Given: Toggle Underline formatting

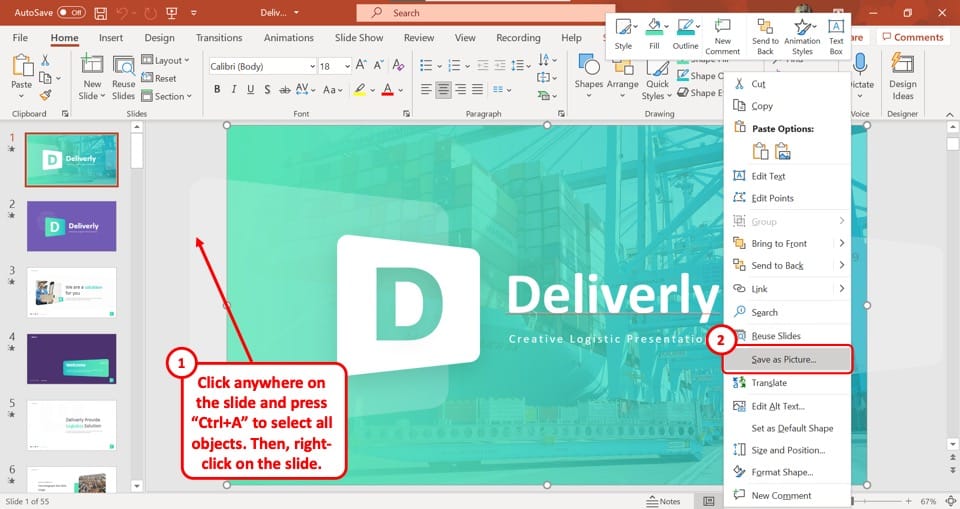Looking at the screenshot, I should 250,89.
